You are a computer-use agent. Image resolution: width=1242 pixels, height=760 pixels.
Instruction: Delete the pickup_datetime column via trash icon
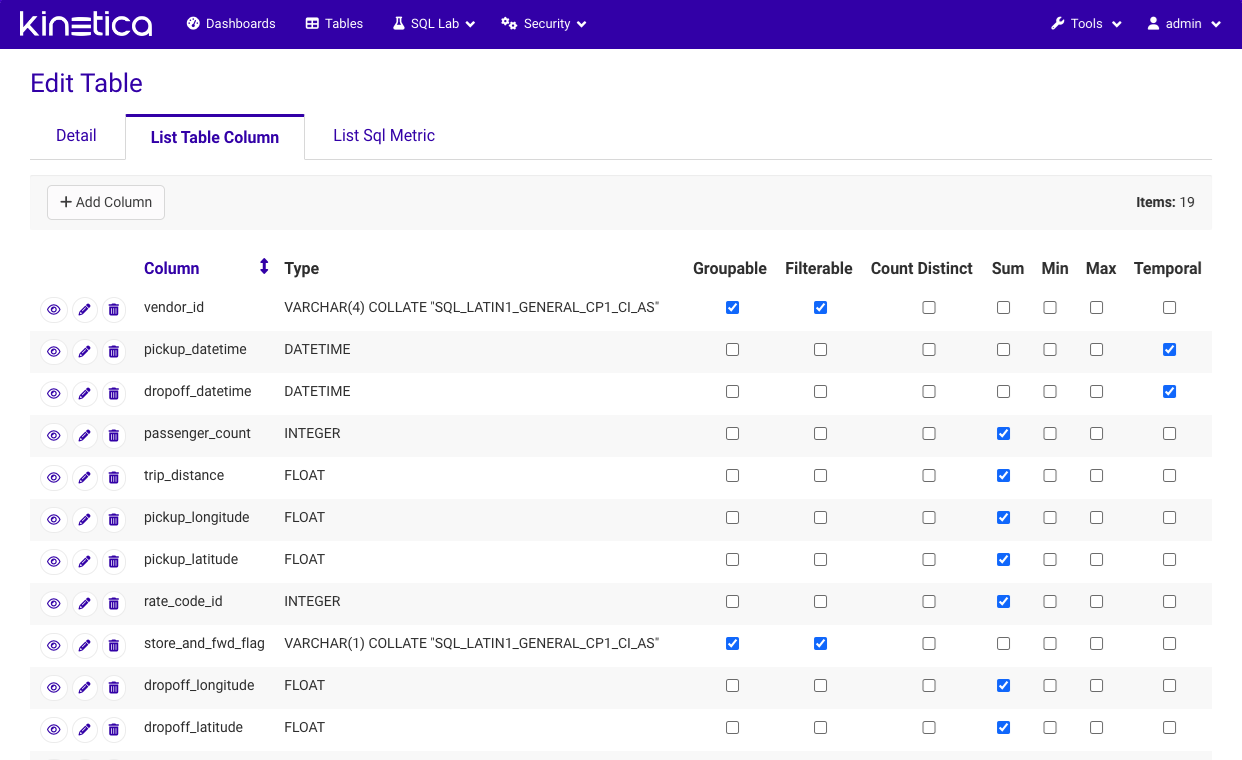tap(114, 352)
